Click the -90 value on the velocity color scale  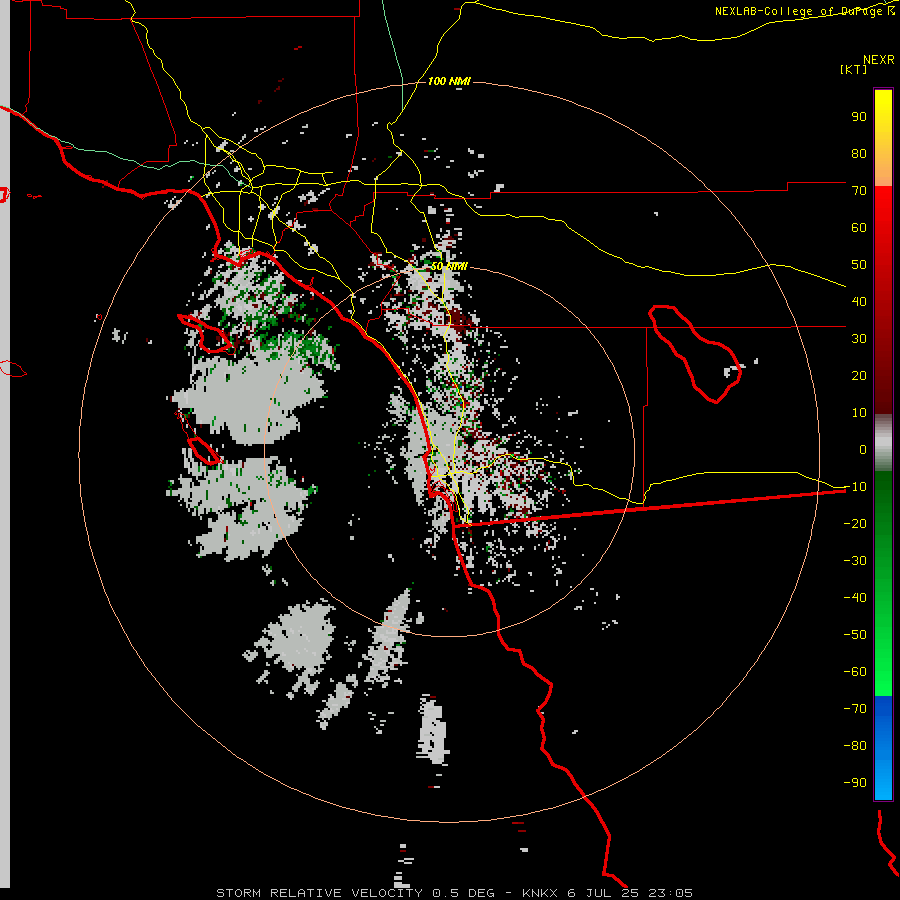(x=855, y=783)
